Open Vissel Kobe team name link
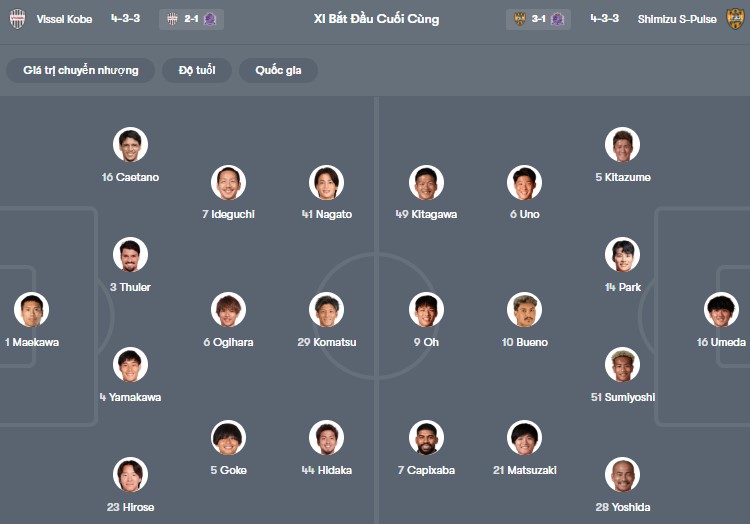Image resolution: width=750 pixels, height=524 pixels. tap(64, 19)
